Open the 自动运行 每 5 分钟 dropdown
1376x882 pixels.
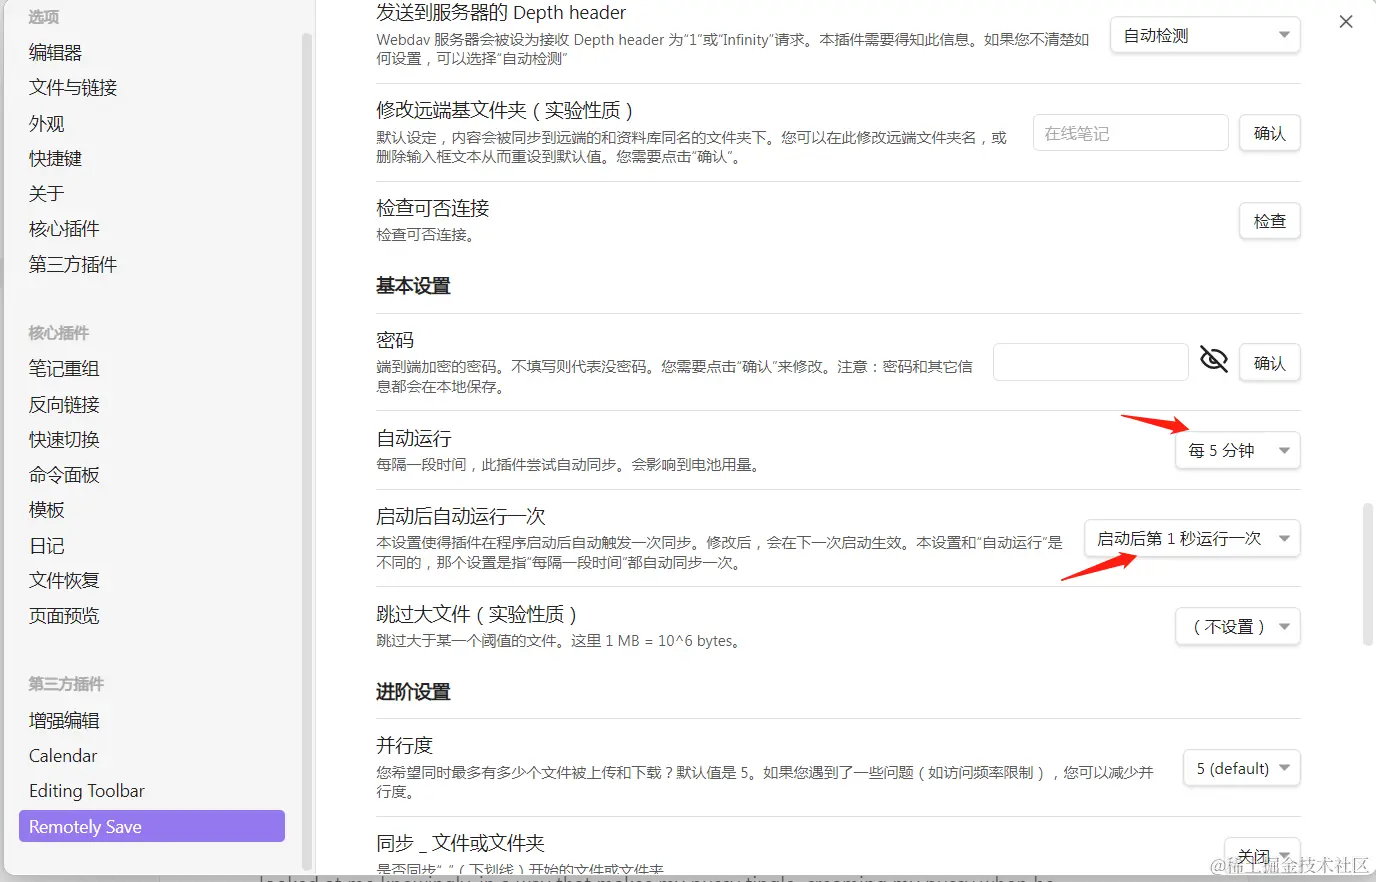(x=1238, y=451)
